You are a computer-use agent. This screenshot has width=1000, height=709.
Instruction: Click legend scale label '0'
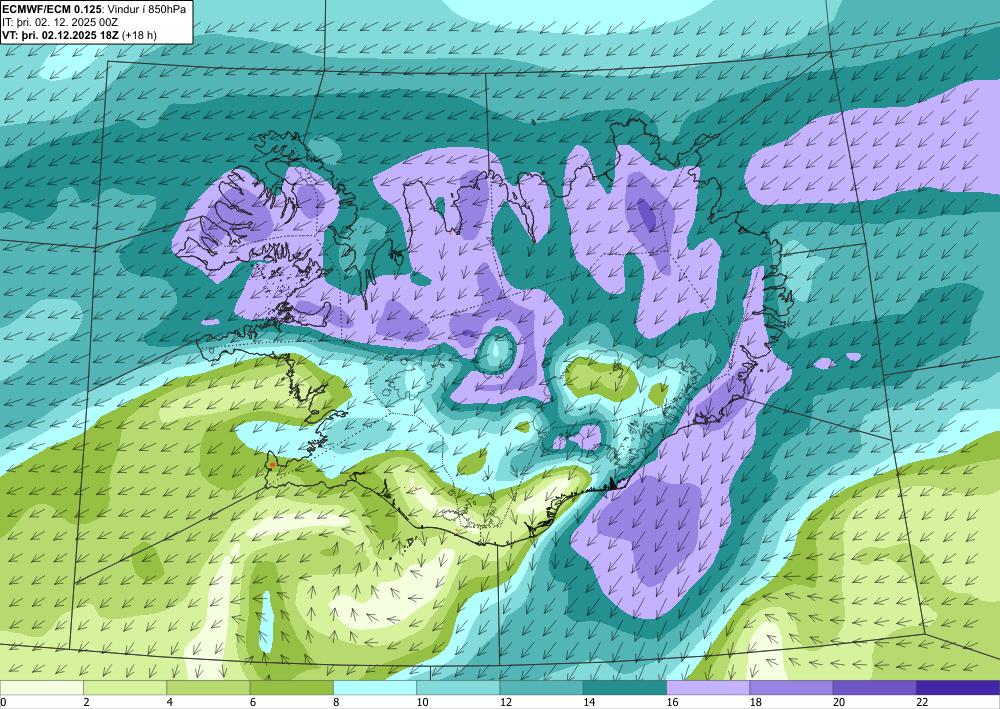click(3, 702)
